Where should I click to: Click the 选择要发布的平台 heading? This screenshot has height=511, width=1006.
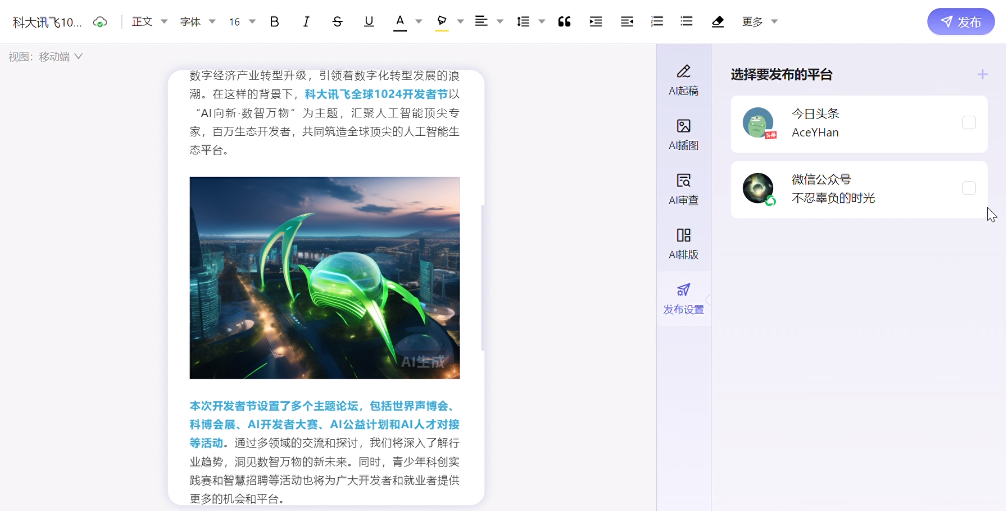click(781, 74)
